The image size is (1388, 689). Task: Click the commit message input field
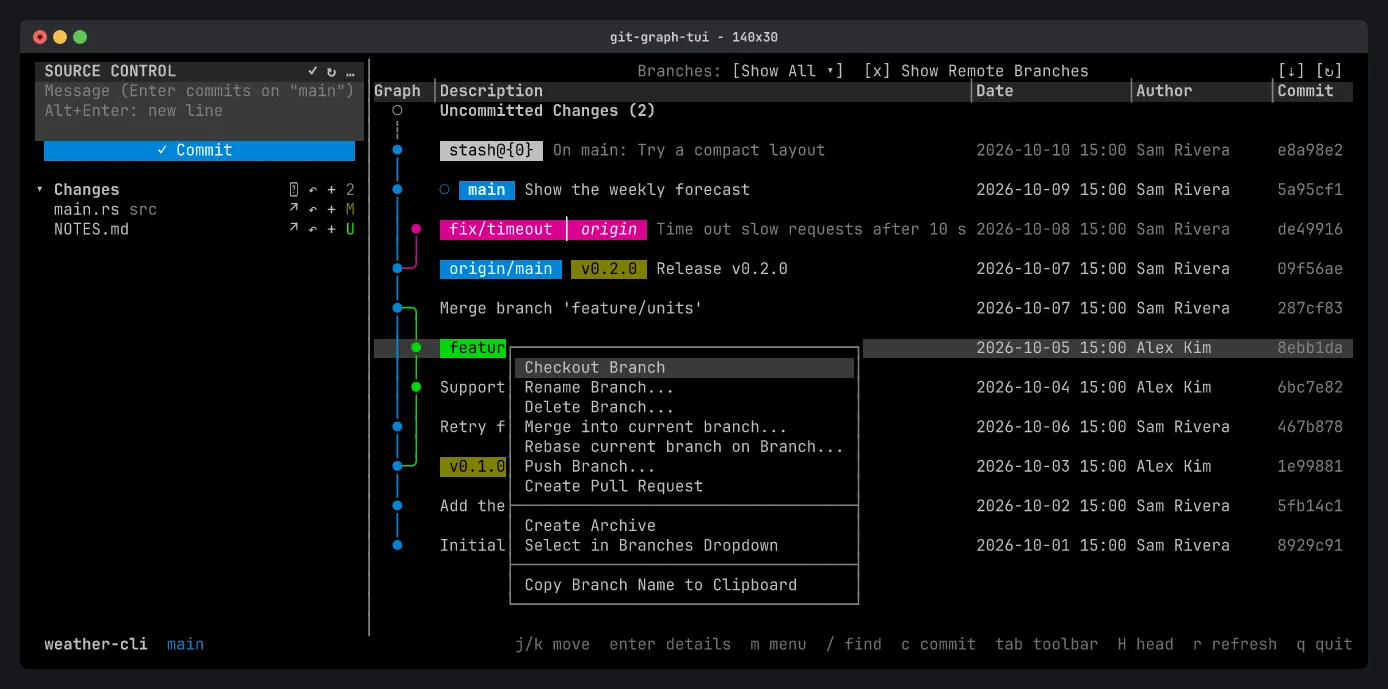tap(199, 101)
